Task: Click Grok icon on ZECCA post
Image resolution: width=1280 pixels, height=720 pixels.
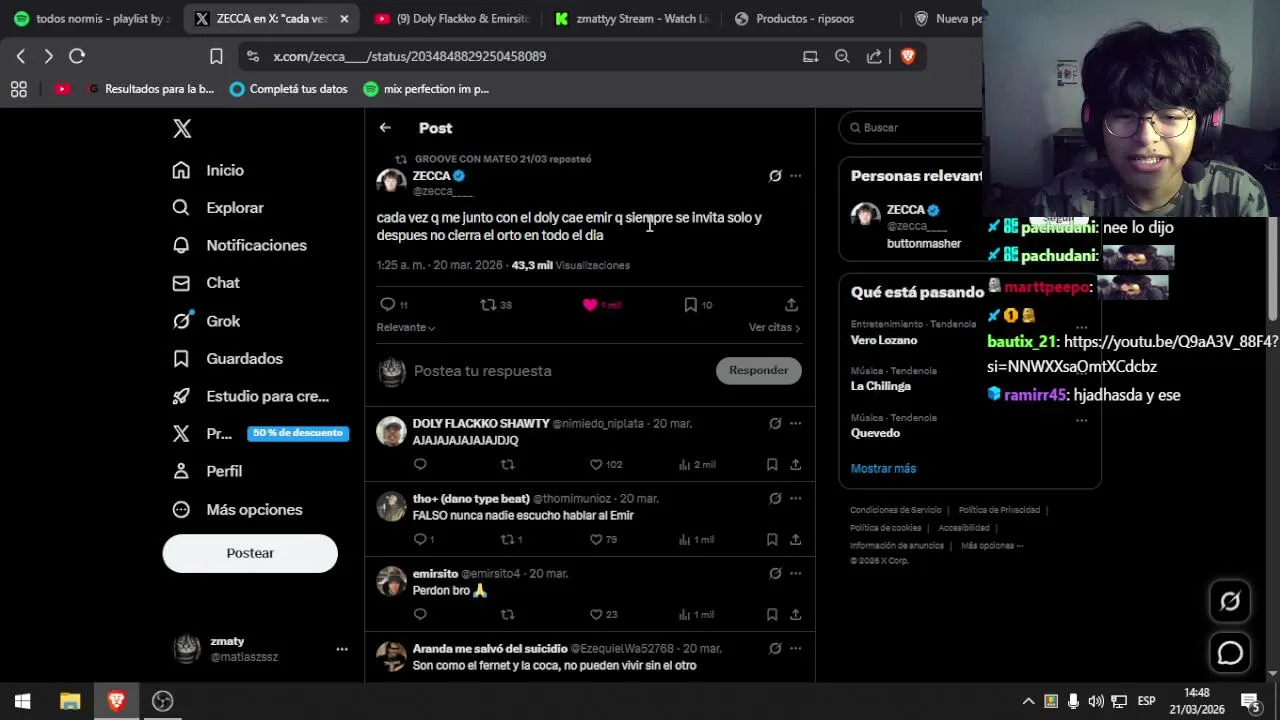Action: 775,176
